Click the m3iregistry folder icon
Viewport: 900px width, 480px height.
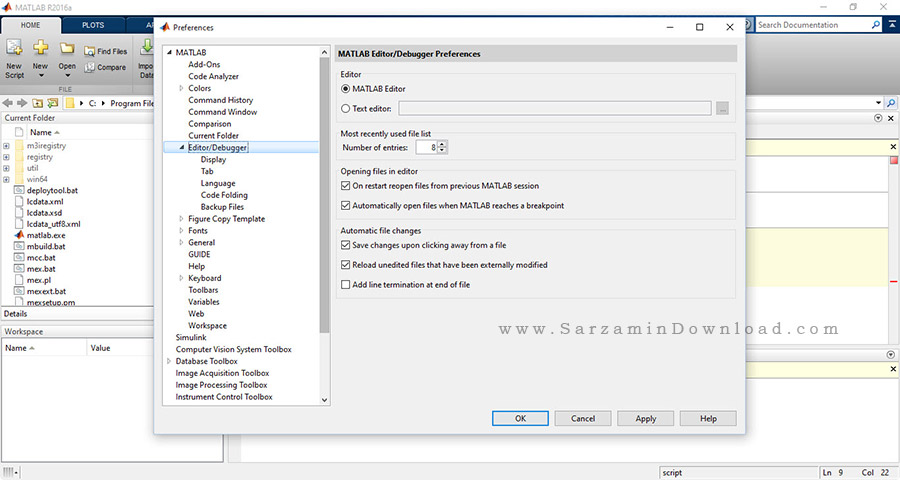coord(19,145)
